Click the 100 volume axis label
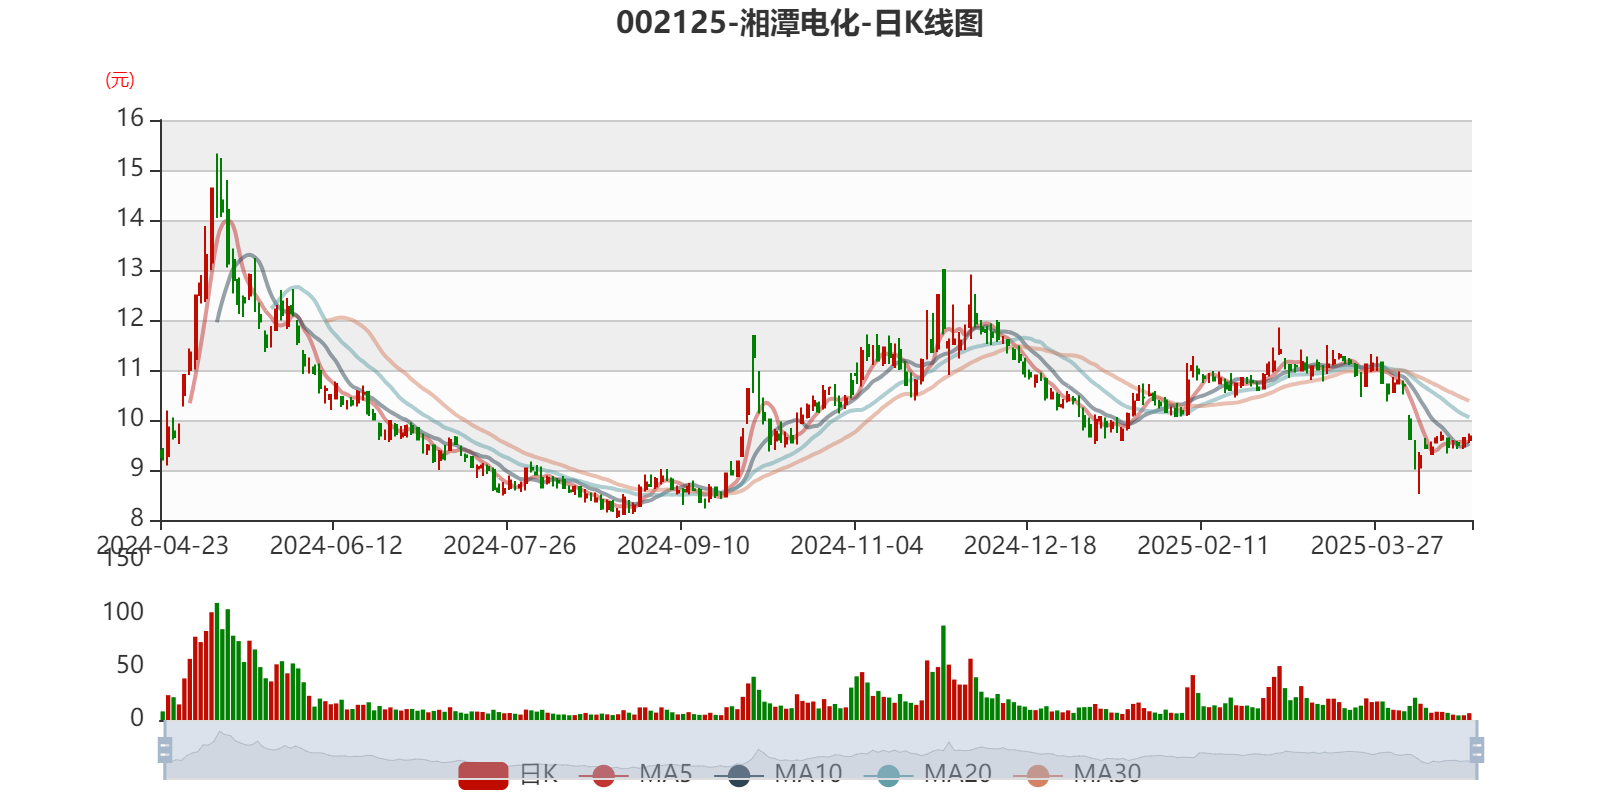The image size is (1600, 800). click(x=124, y=612)
